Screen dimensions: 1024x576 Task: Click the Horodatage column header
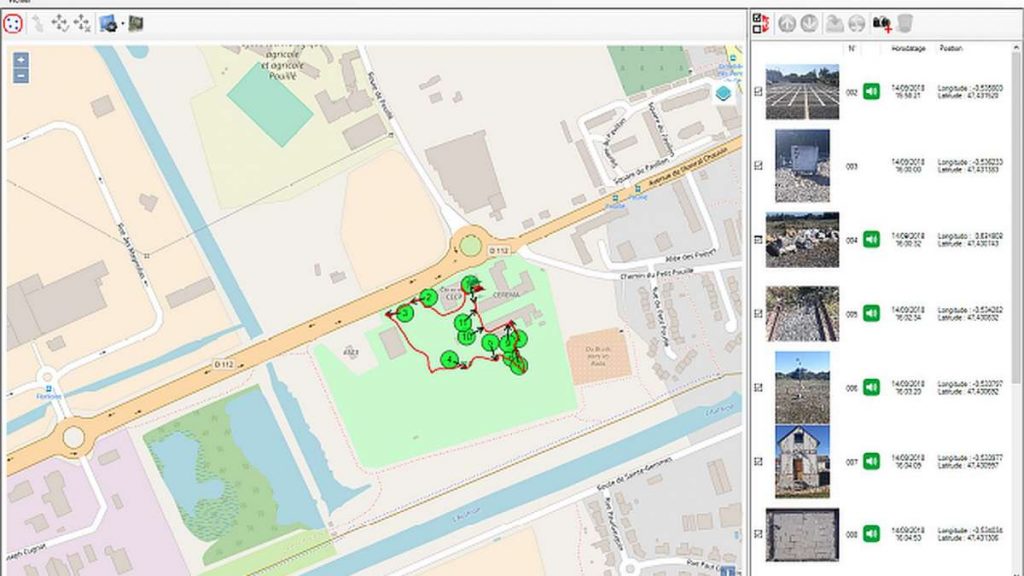click(x=908, y=48)
